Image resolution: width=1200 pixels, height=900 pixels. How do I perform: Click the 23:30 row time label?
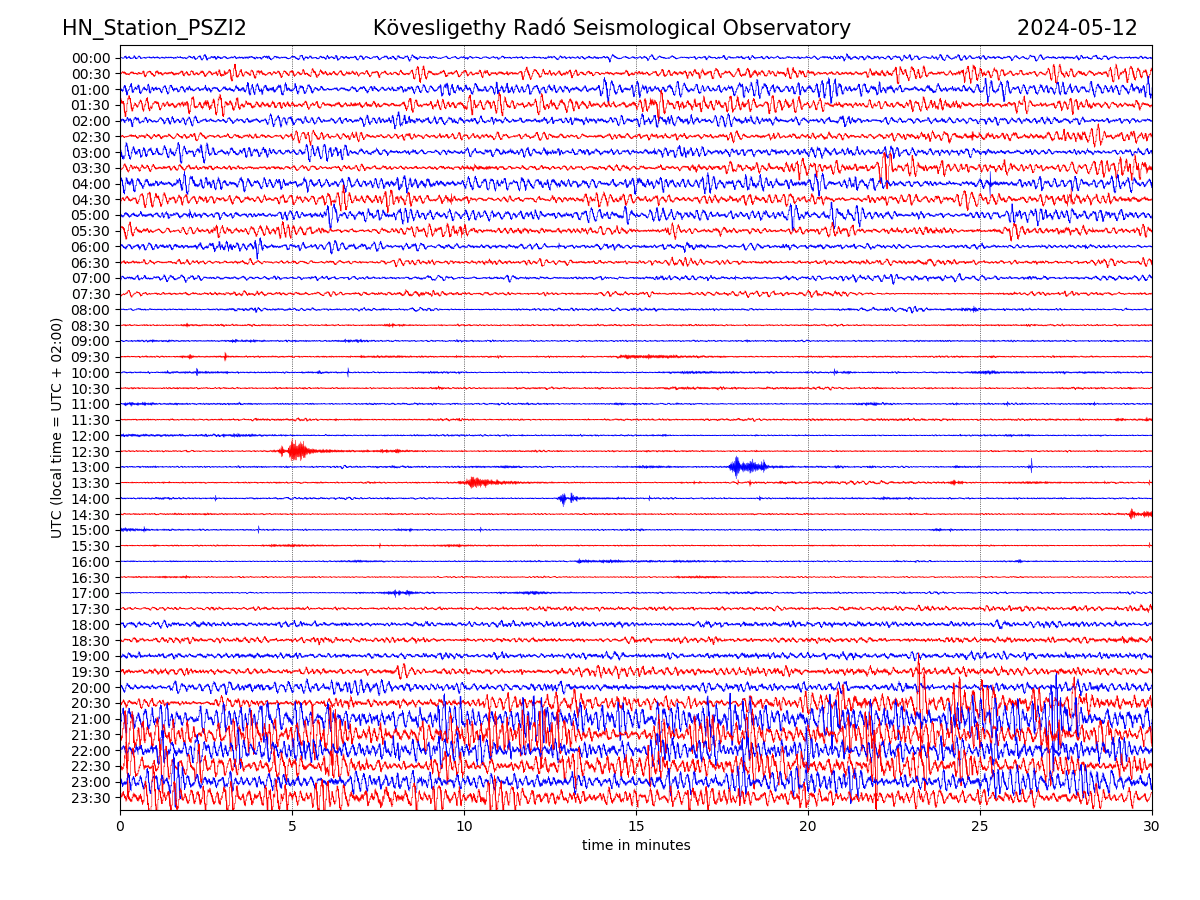[x=91, y=798]
